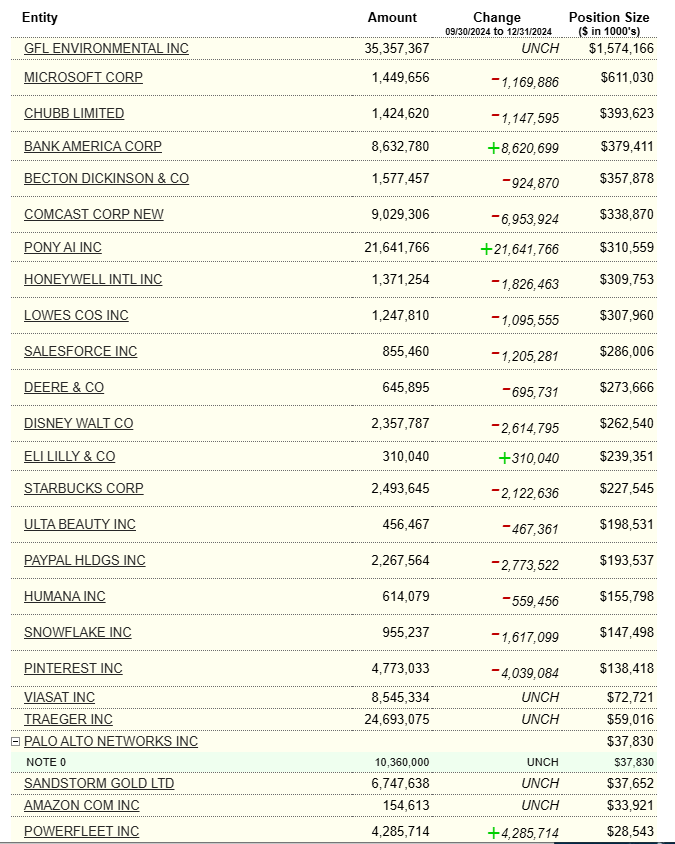Select the −1,169,886 Microsoft change value

click(x=525, y=82)
